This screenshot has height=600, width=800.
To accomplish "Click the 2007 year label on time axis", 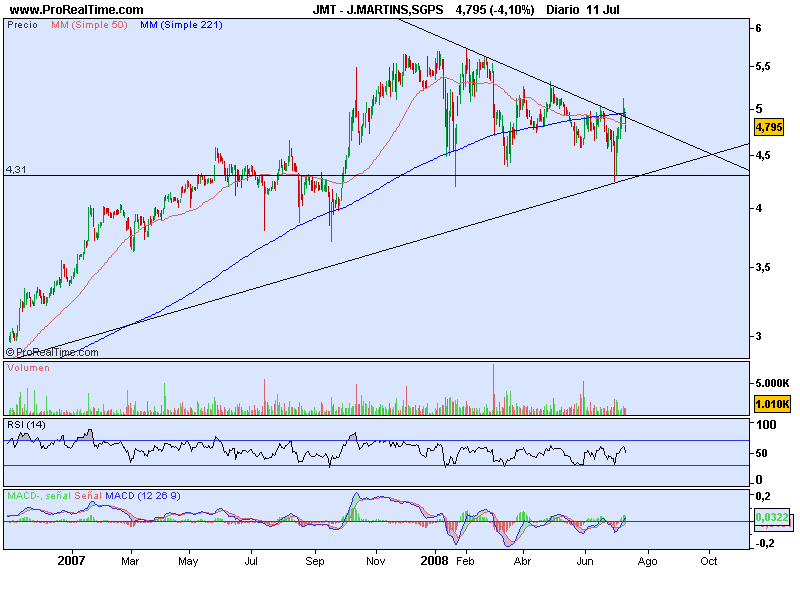I will [71, 561].
